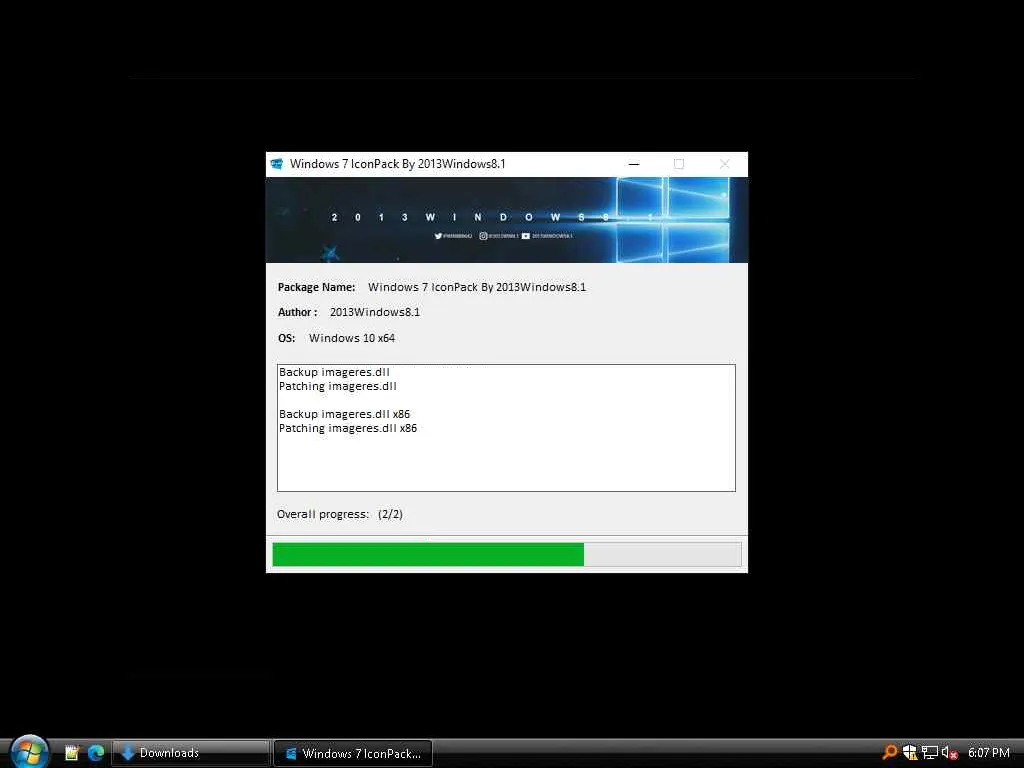The width and height of the screenshot is (1024, 768).
Task: Open Microsoft Edge from quick launch
Action: click(96, 753)
